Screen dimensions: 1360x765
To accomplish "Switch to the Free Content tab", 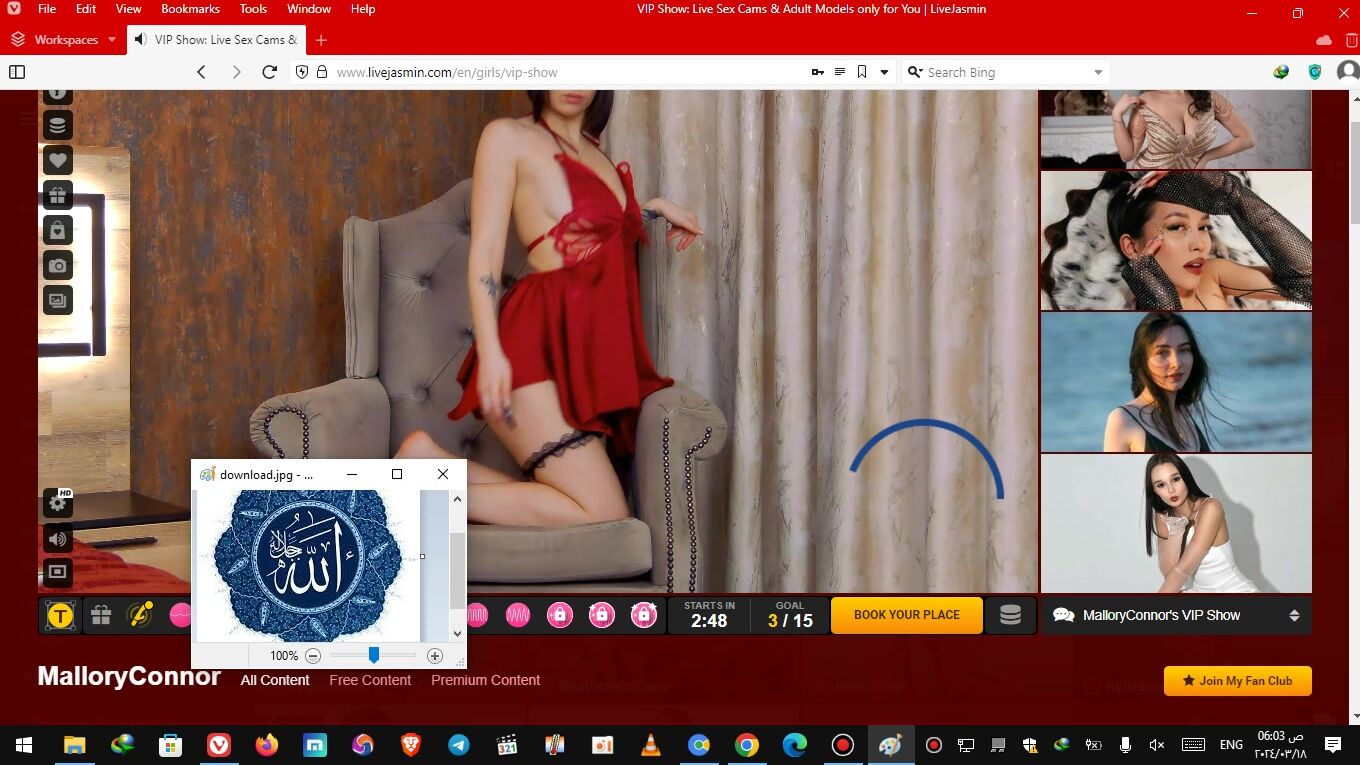I will pos(370,680).
